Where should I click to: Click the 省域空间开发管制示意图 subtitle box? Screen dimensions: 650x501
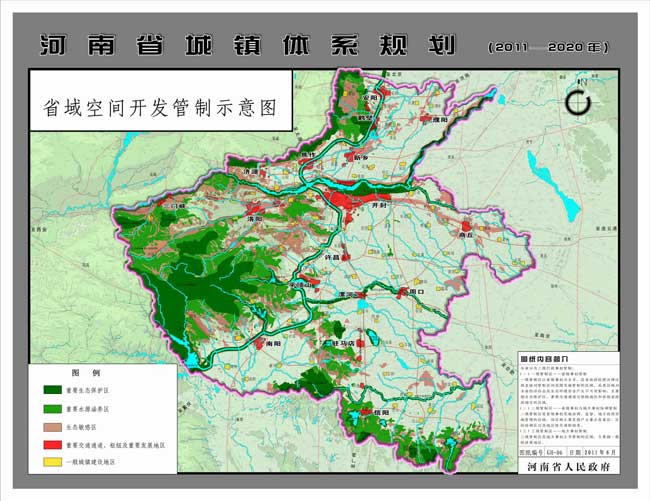160,103
